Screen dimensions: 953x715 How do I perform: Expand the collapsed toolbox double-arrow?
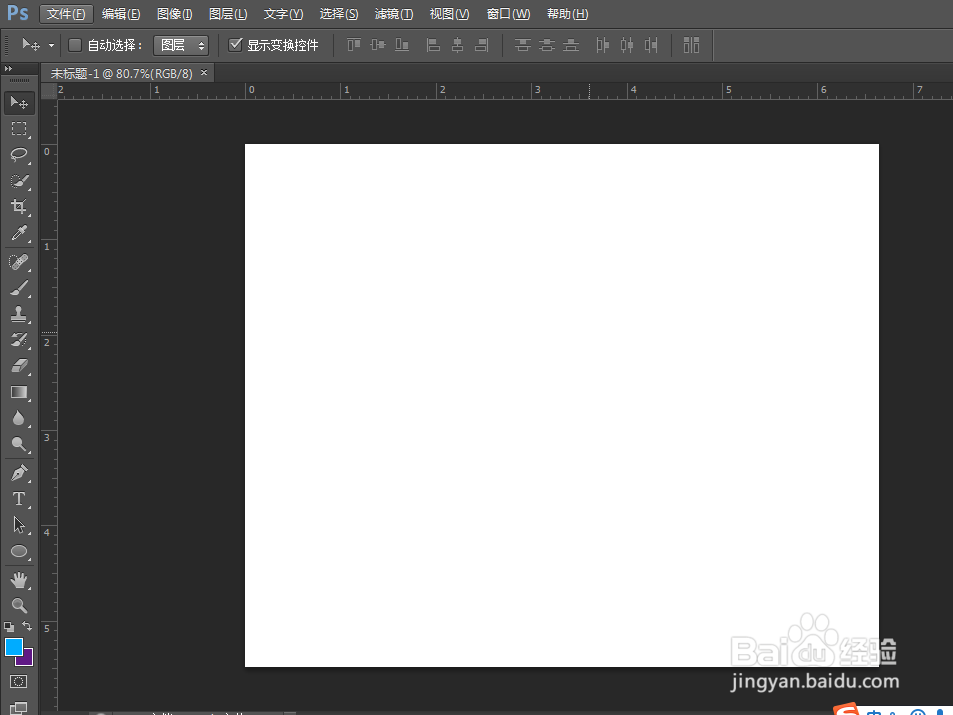click(x=9, y=69)
